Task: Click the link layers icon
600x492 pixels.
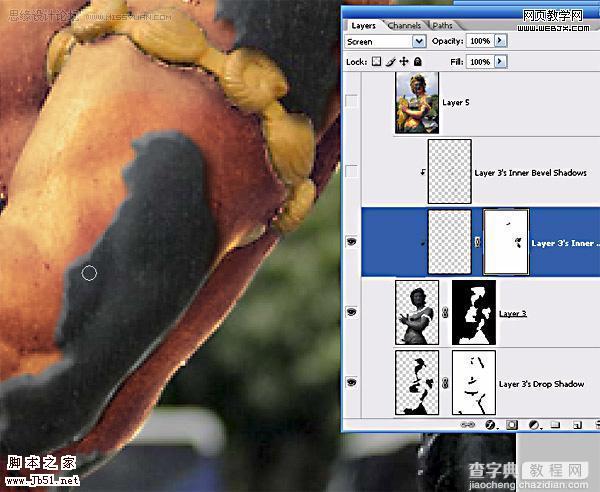Action: (467, 425)
